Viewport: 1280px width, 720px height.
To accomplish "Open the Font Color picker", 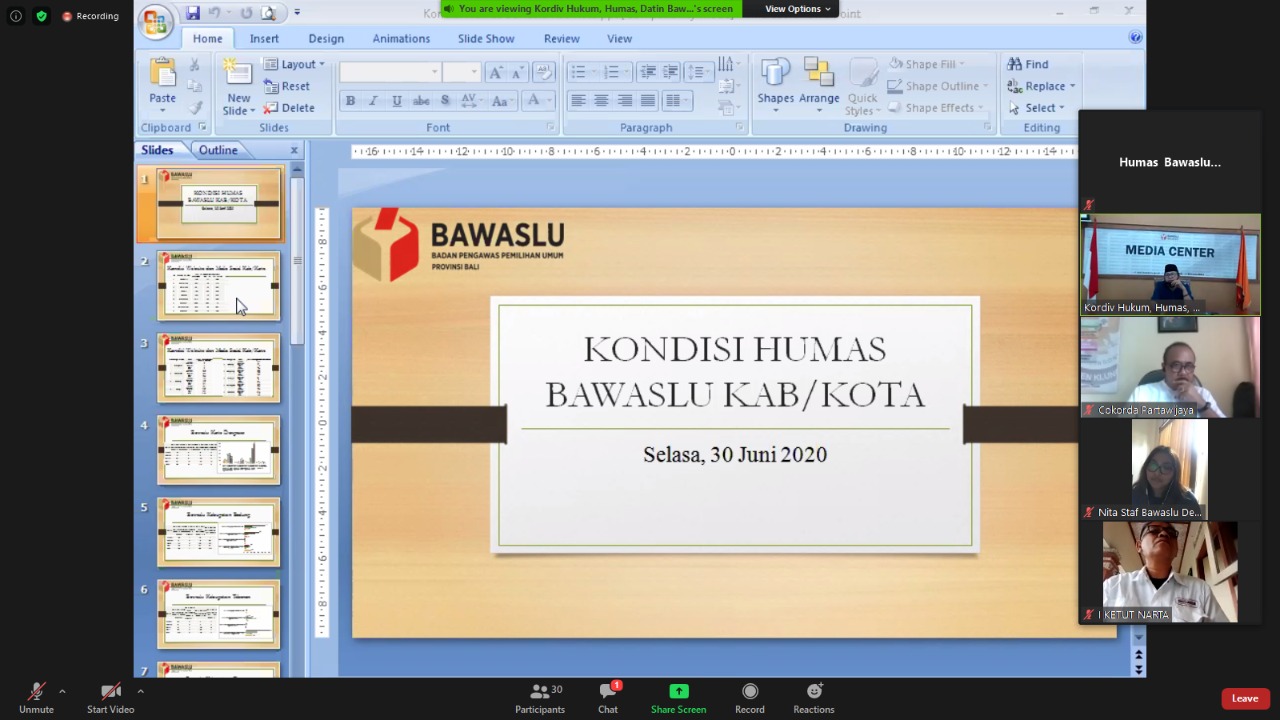I will [533, 100].
